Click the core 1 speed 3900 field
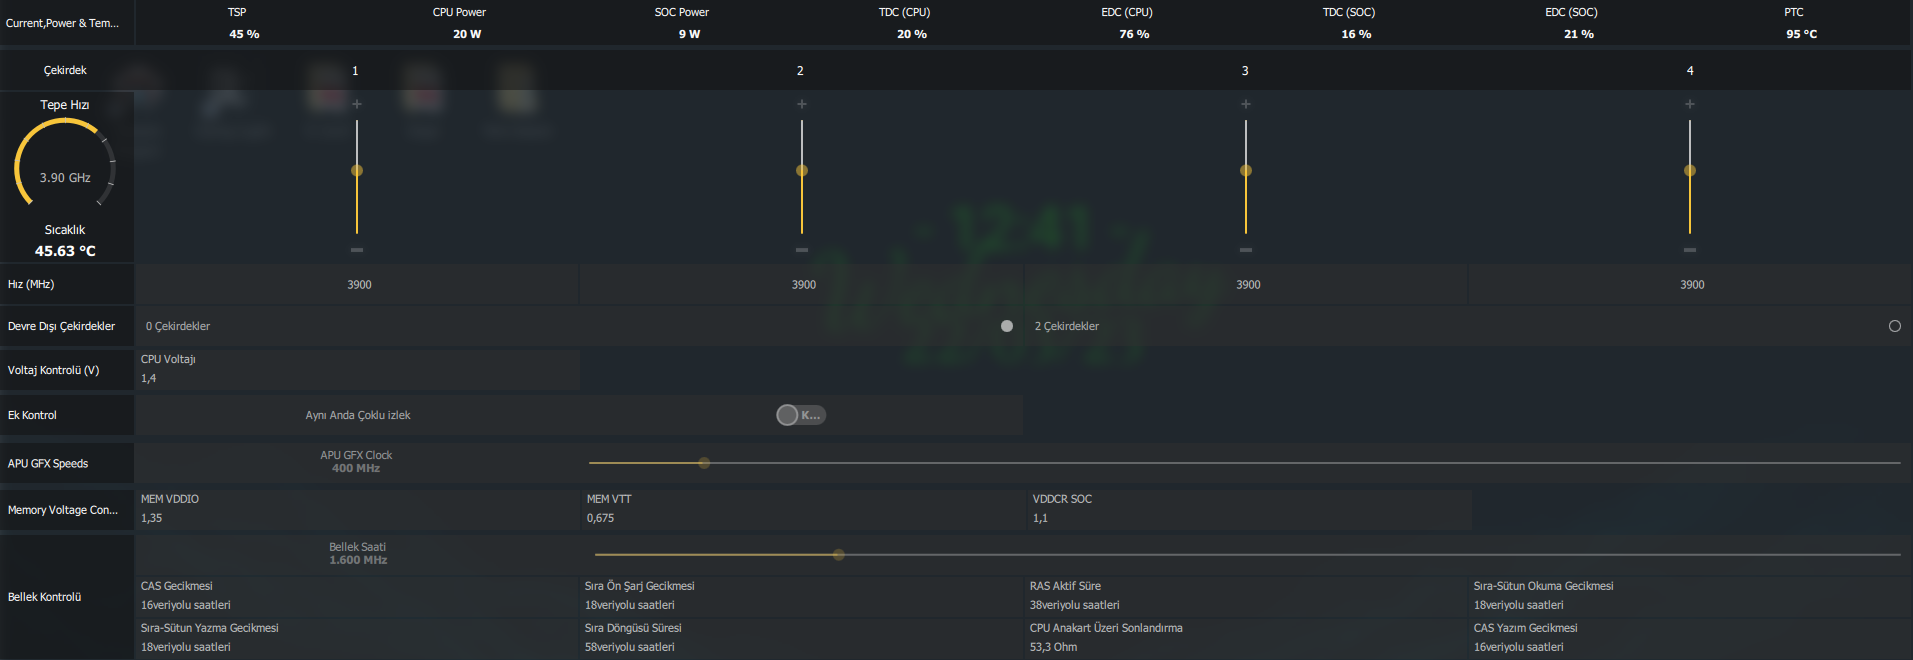Image resolution: width=1913 pixels, height=660 pixels. click(x=357, y=285)
